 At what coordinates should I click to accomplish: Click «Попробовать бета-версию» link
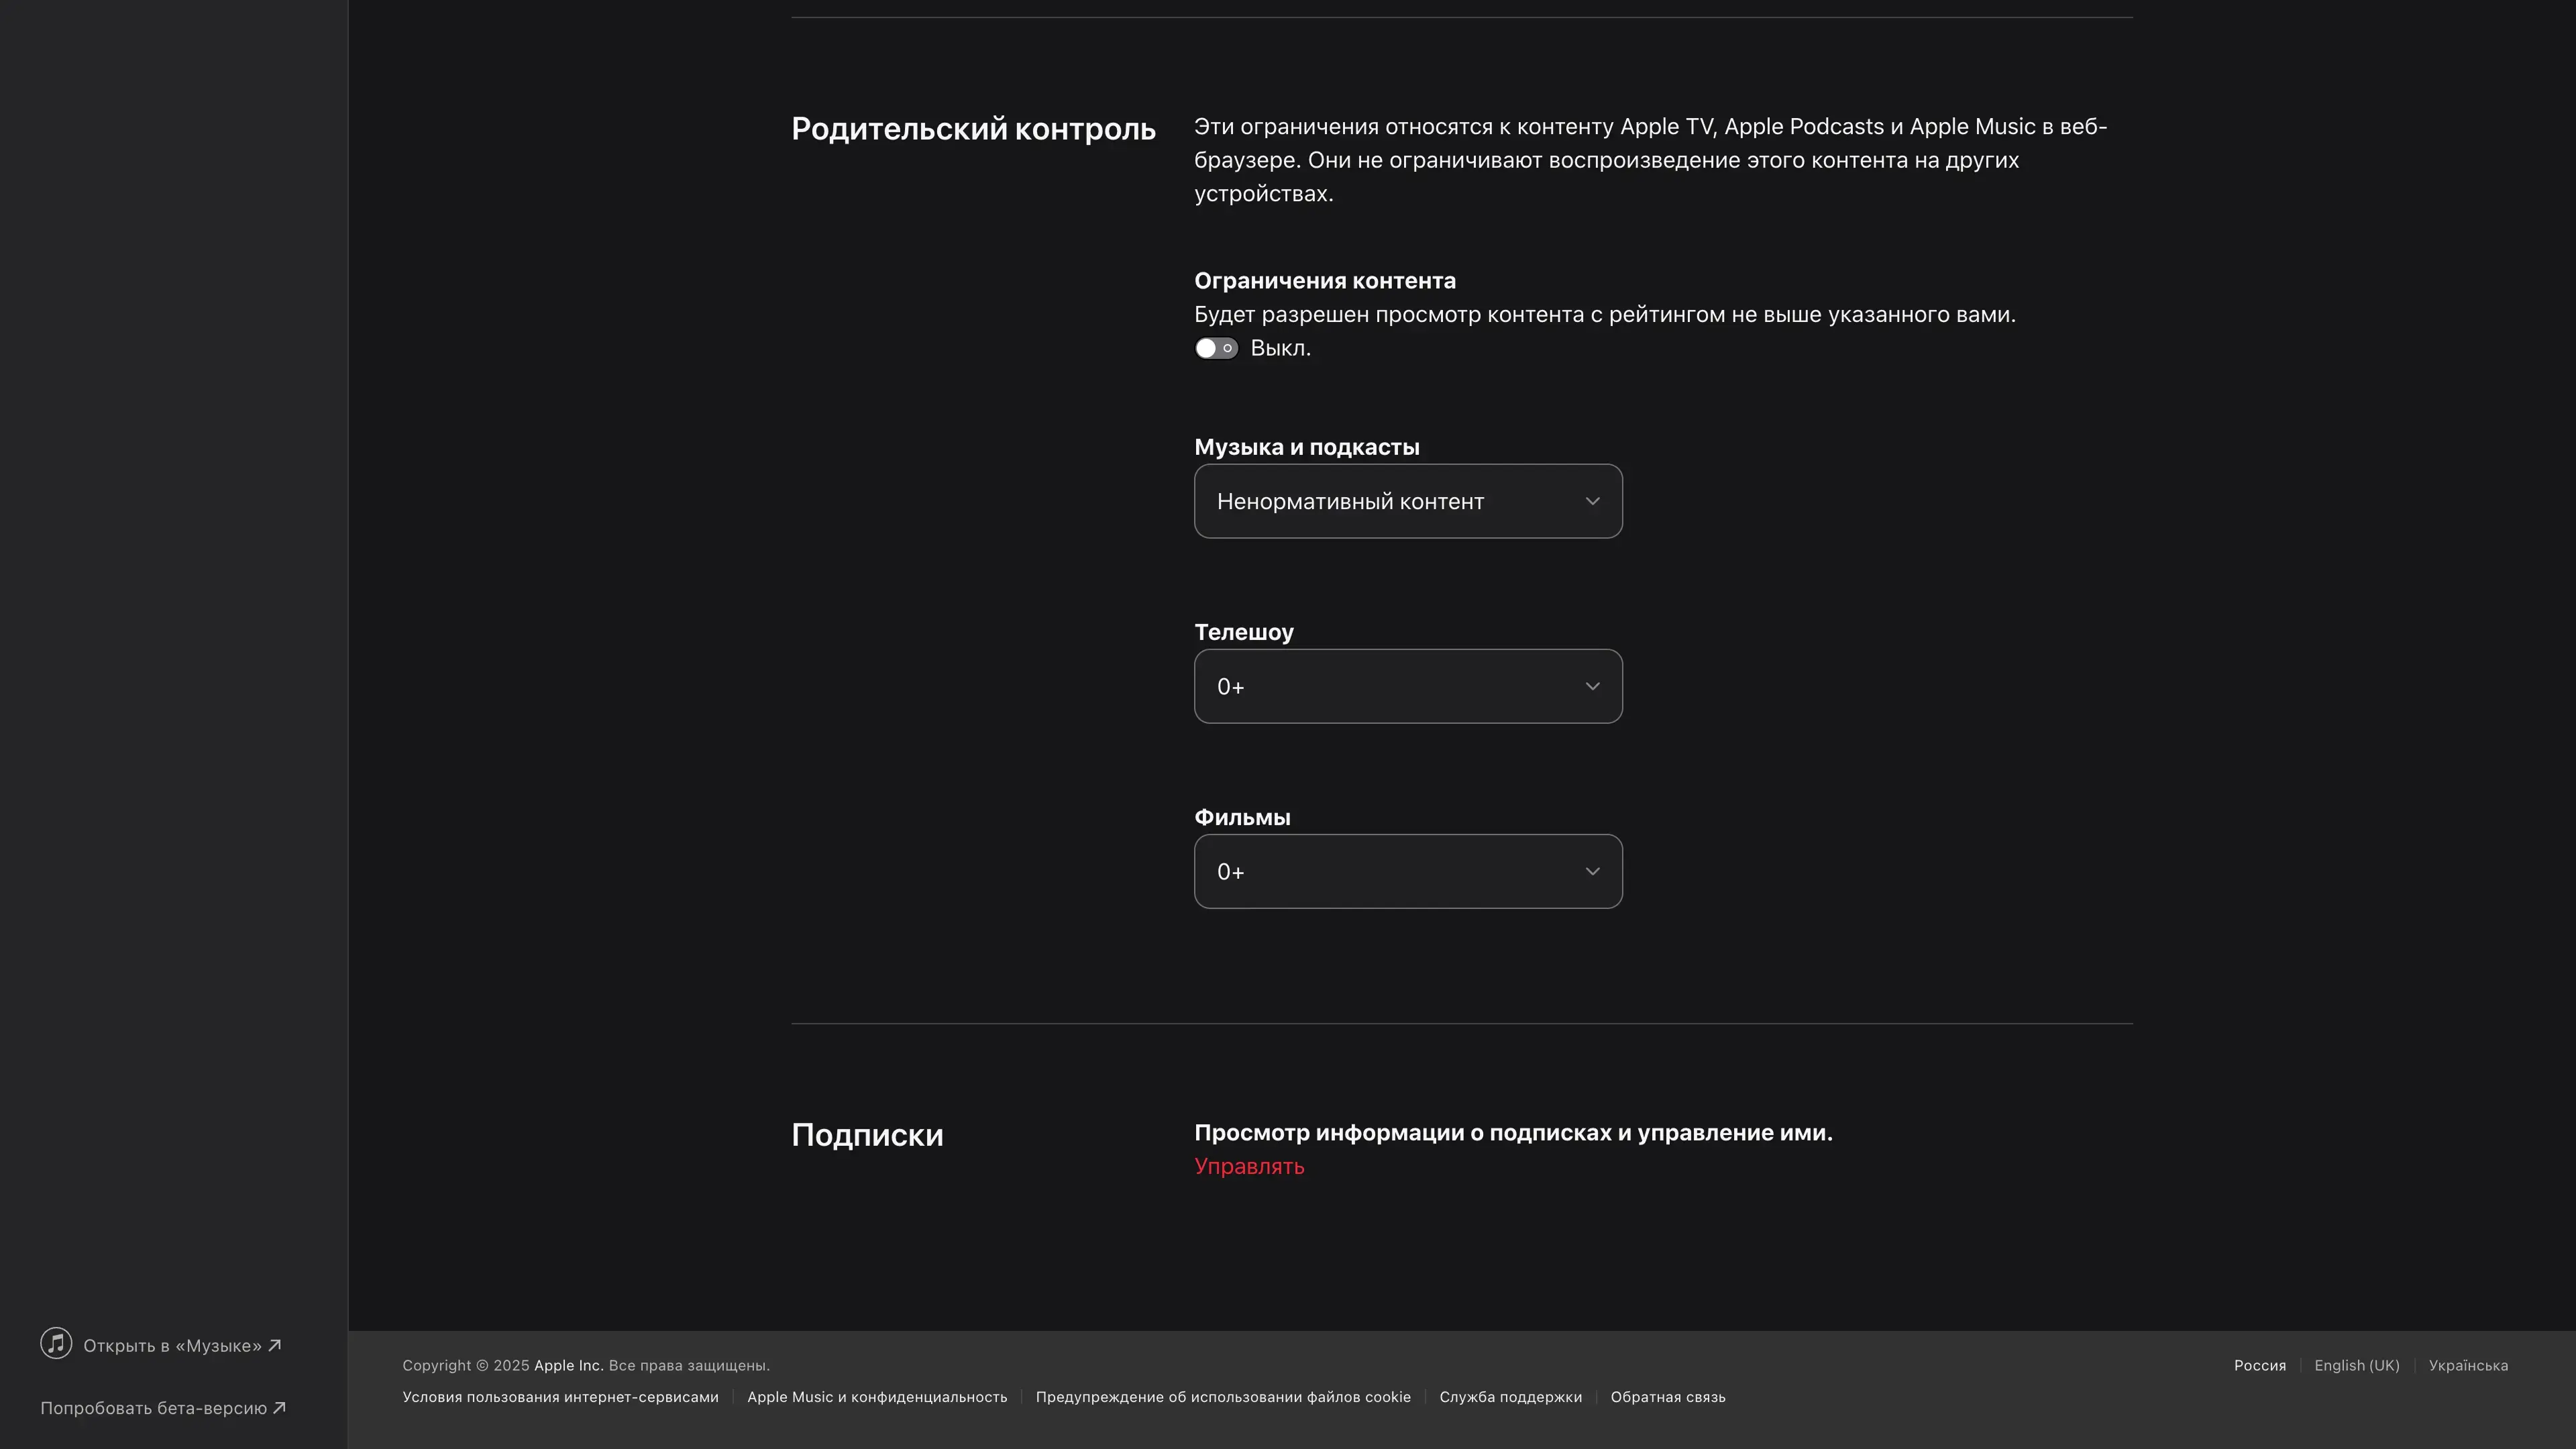coord(153,1408)
